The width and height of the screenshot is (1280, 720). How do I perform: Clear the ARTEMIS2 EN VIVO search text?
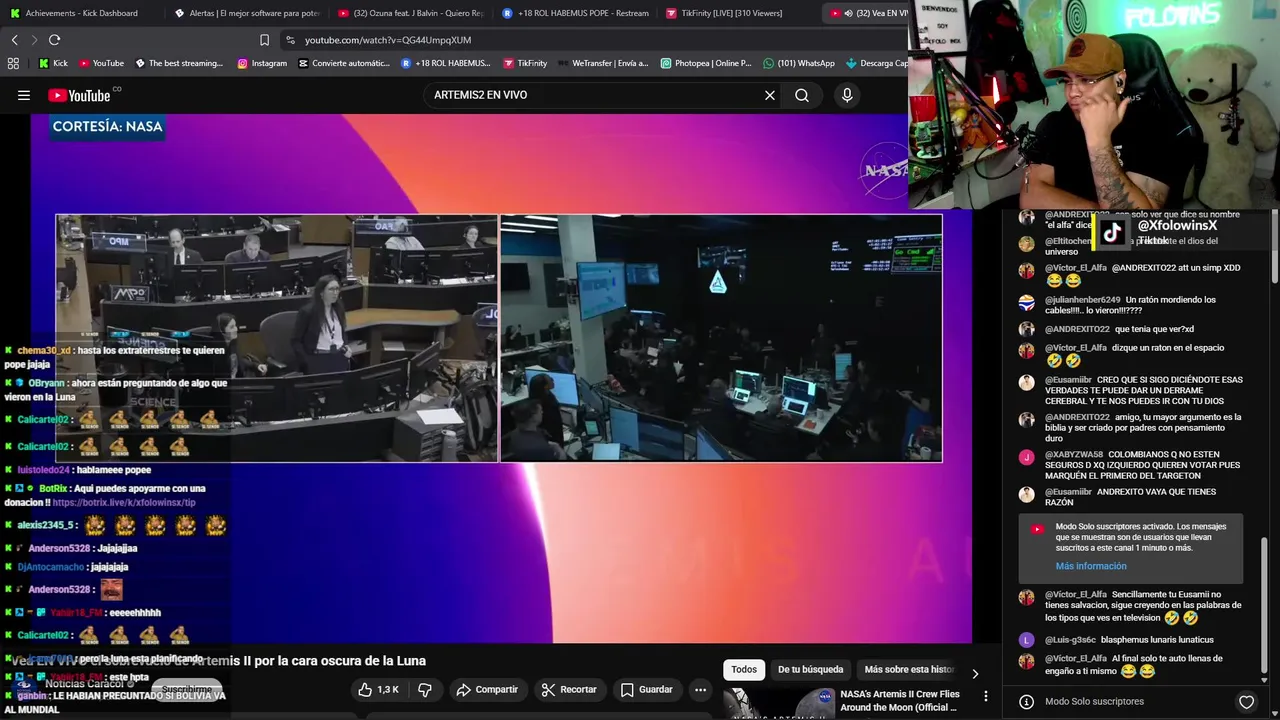click(770, 95)
